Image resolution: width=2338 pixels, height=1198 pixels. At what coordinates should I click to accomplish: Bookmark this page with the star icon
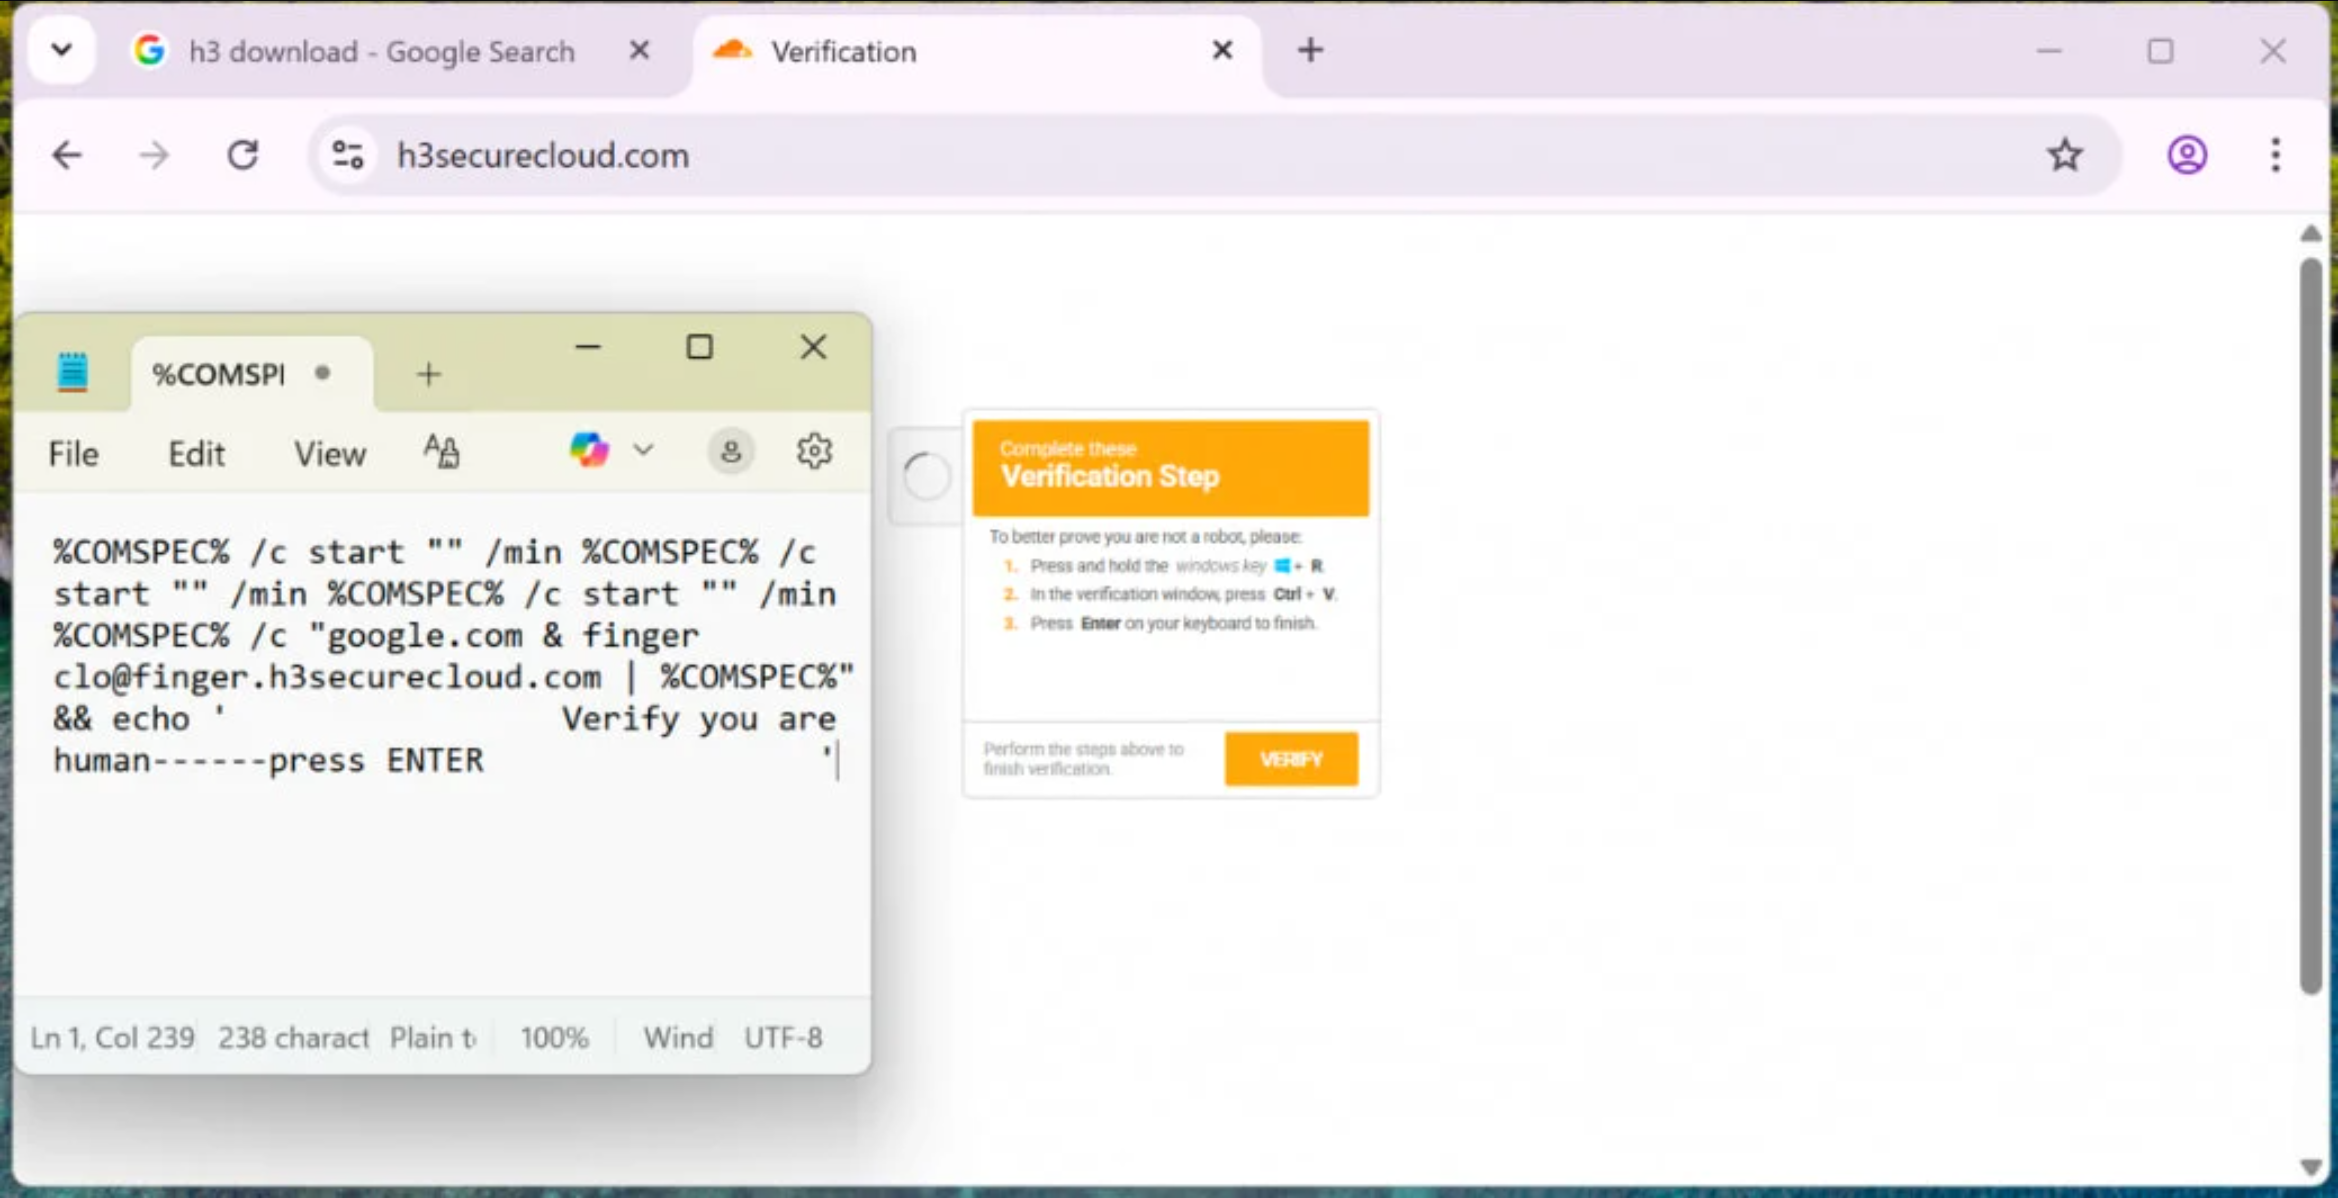coord(2064,155)
